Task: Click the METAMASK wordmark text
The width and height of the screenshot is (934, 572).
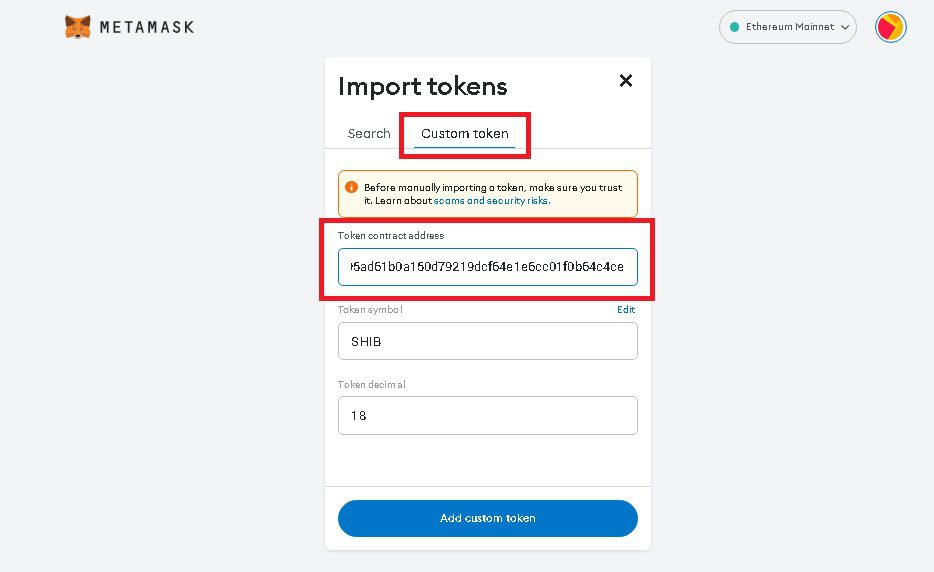Action: [147, 27]
